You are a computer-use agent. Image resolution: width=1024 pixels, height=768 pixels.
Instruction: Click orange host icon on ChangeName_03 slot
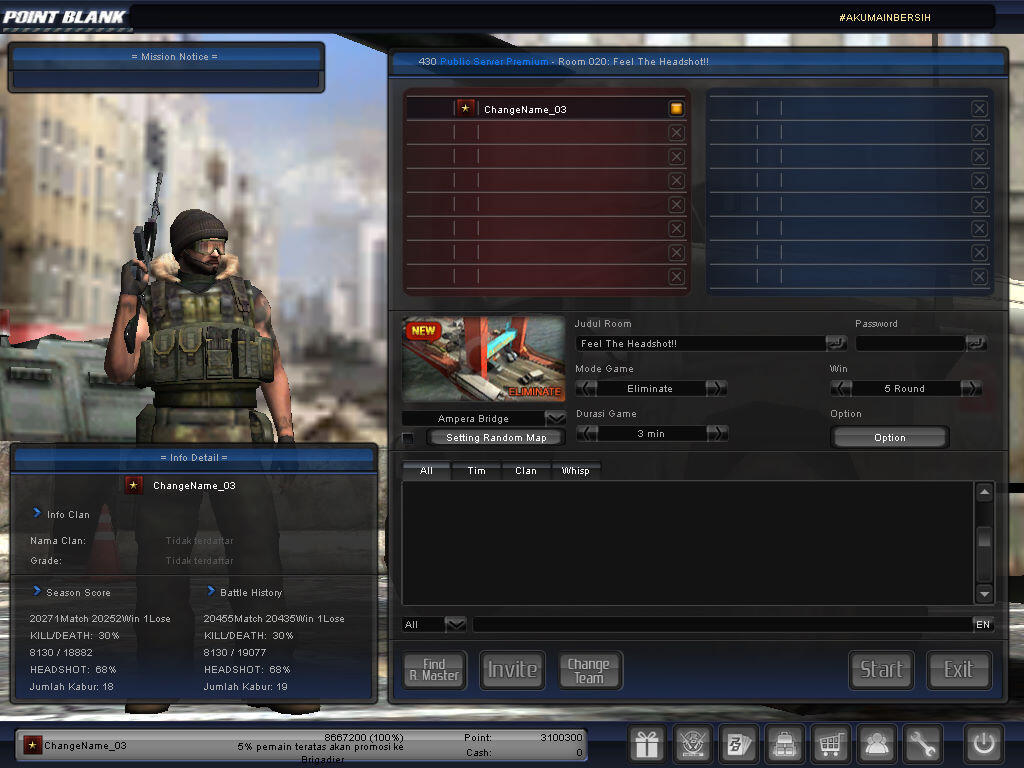point(676,108)
